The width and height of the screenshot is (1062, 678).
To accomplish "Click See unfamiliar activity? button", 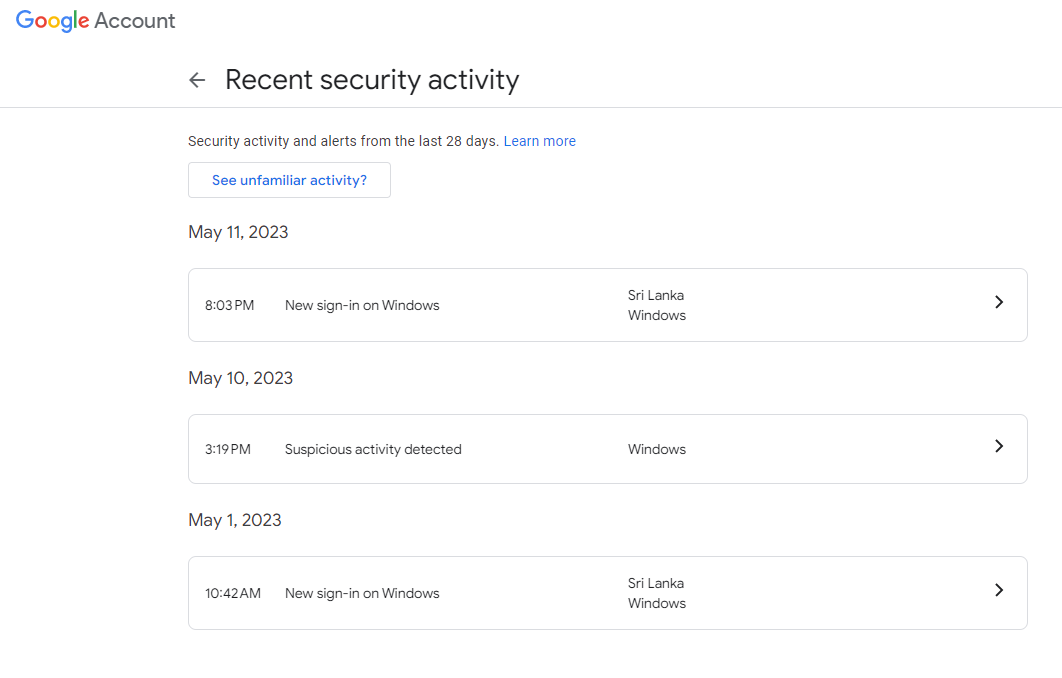I will point(289,180).
